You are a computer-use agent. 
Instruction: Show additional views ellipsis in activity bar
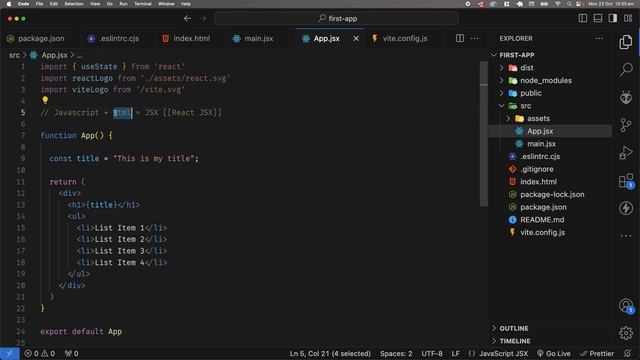(626, 236)
